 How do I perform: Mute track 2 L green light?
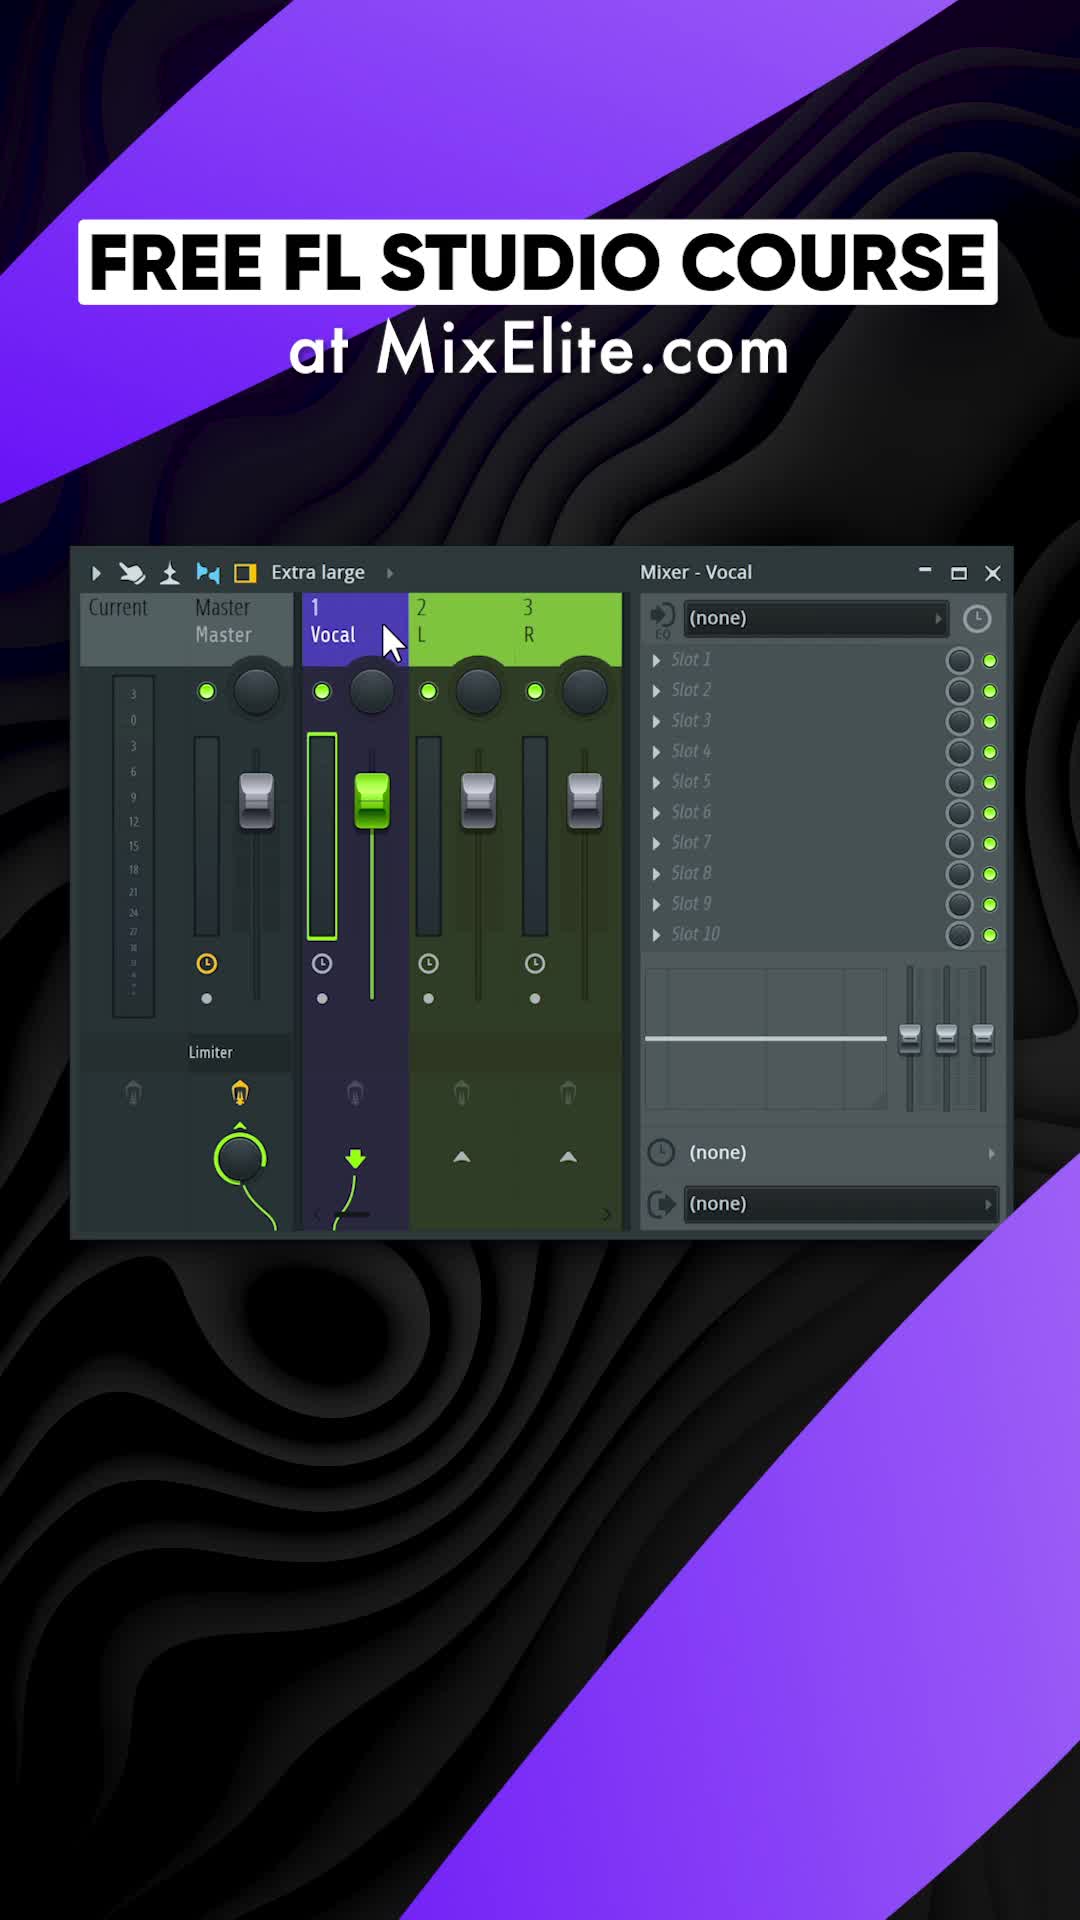coord(428,691)
